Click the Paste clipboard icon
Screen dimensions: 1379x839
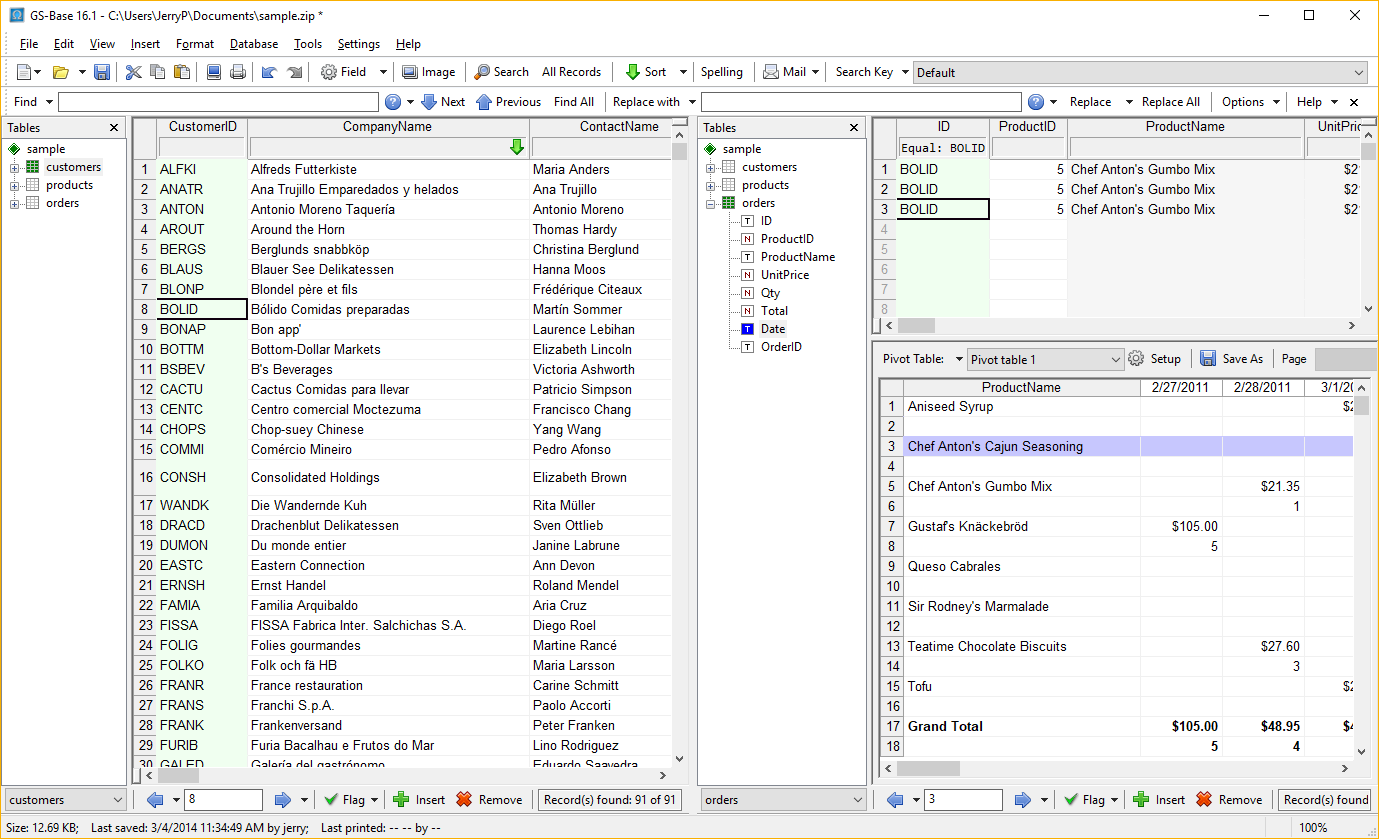[x=182, y=72]
